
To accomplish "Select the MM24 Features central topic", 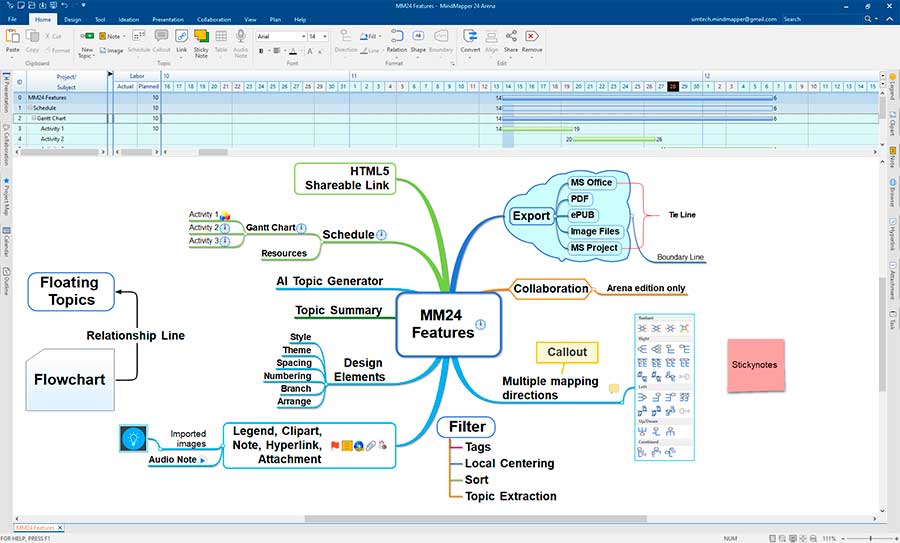I will coord(443,325).
